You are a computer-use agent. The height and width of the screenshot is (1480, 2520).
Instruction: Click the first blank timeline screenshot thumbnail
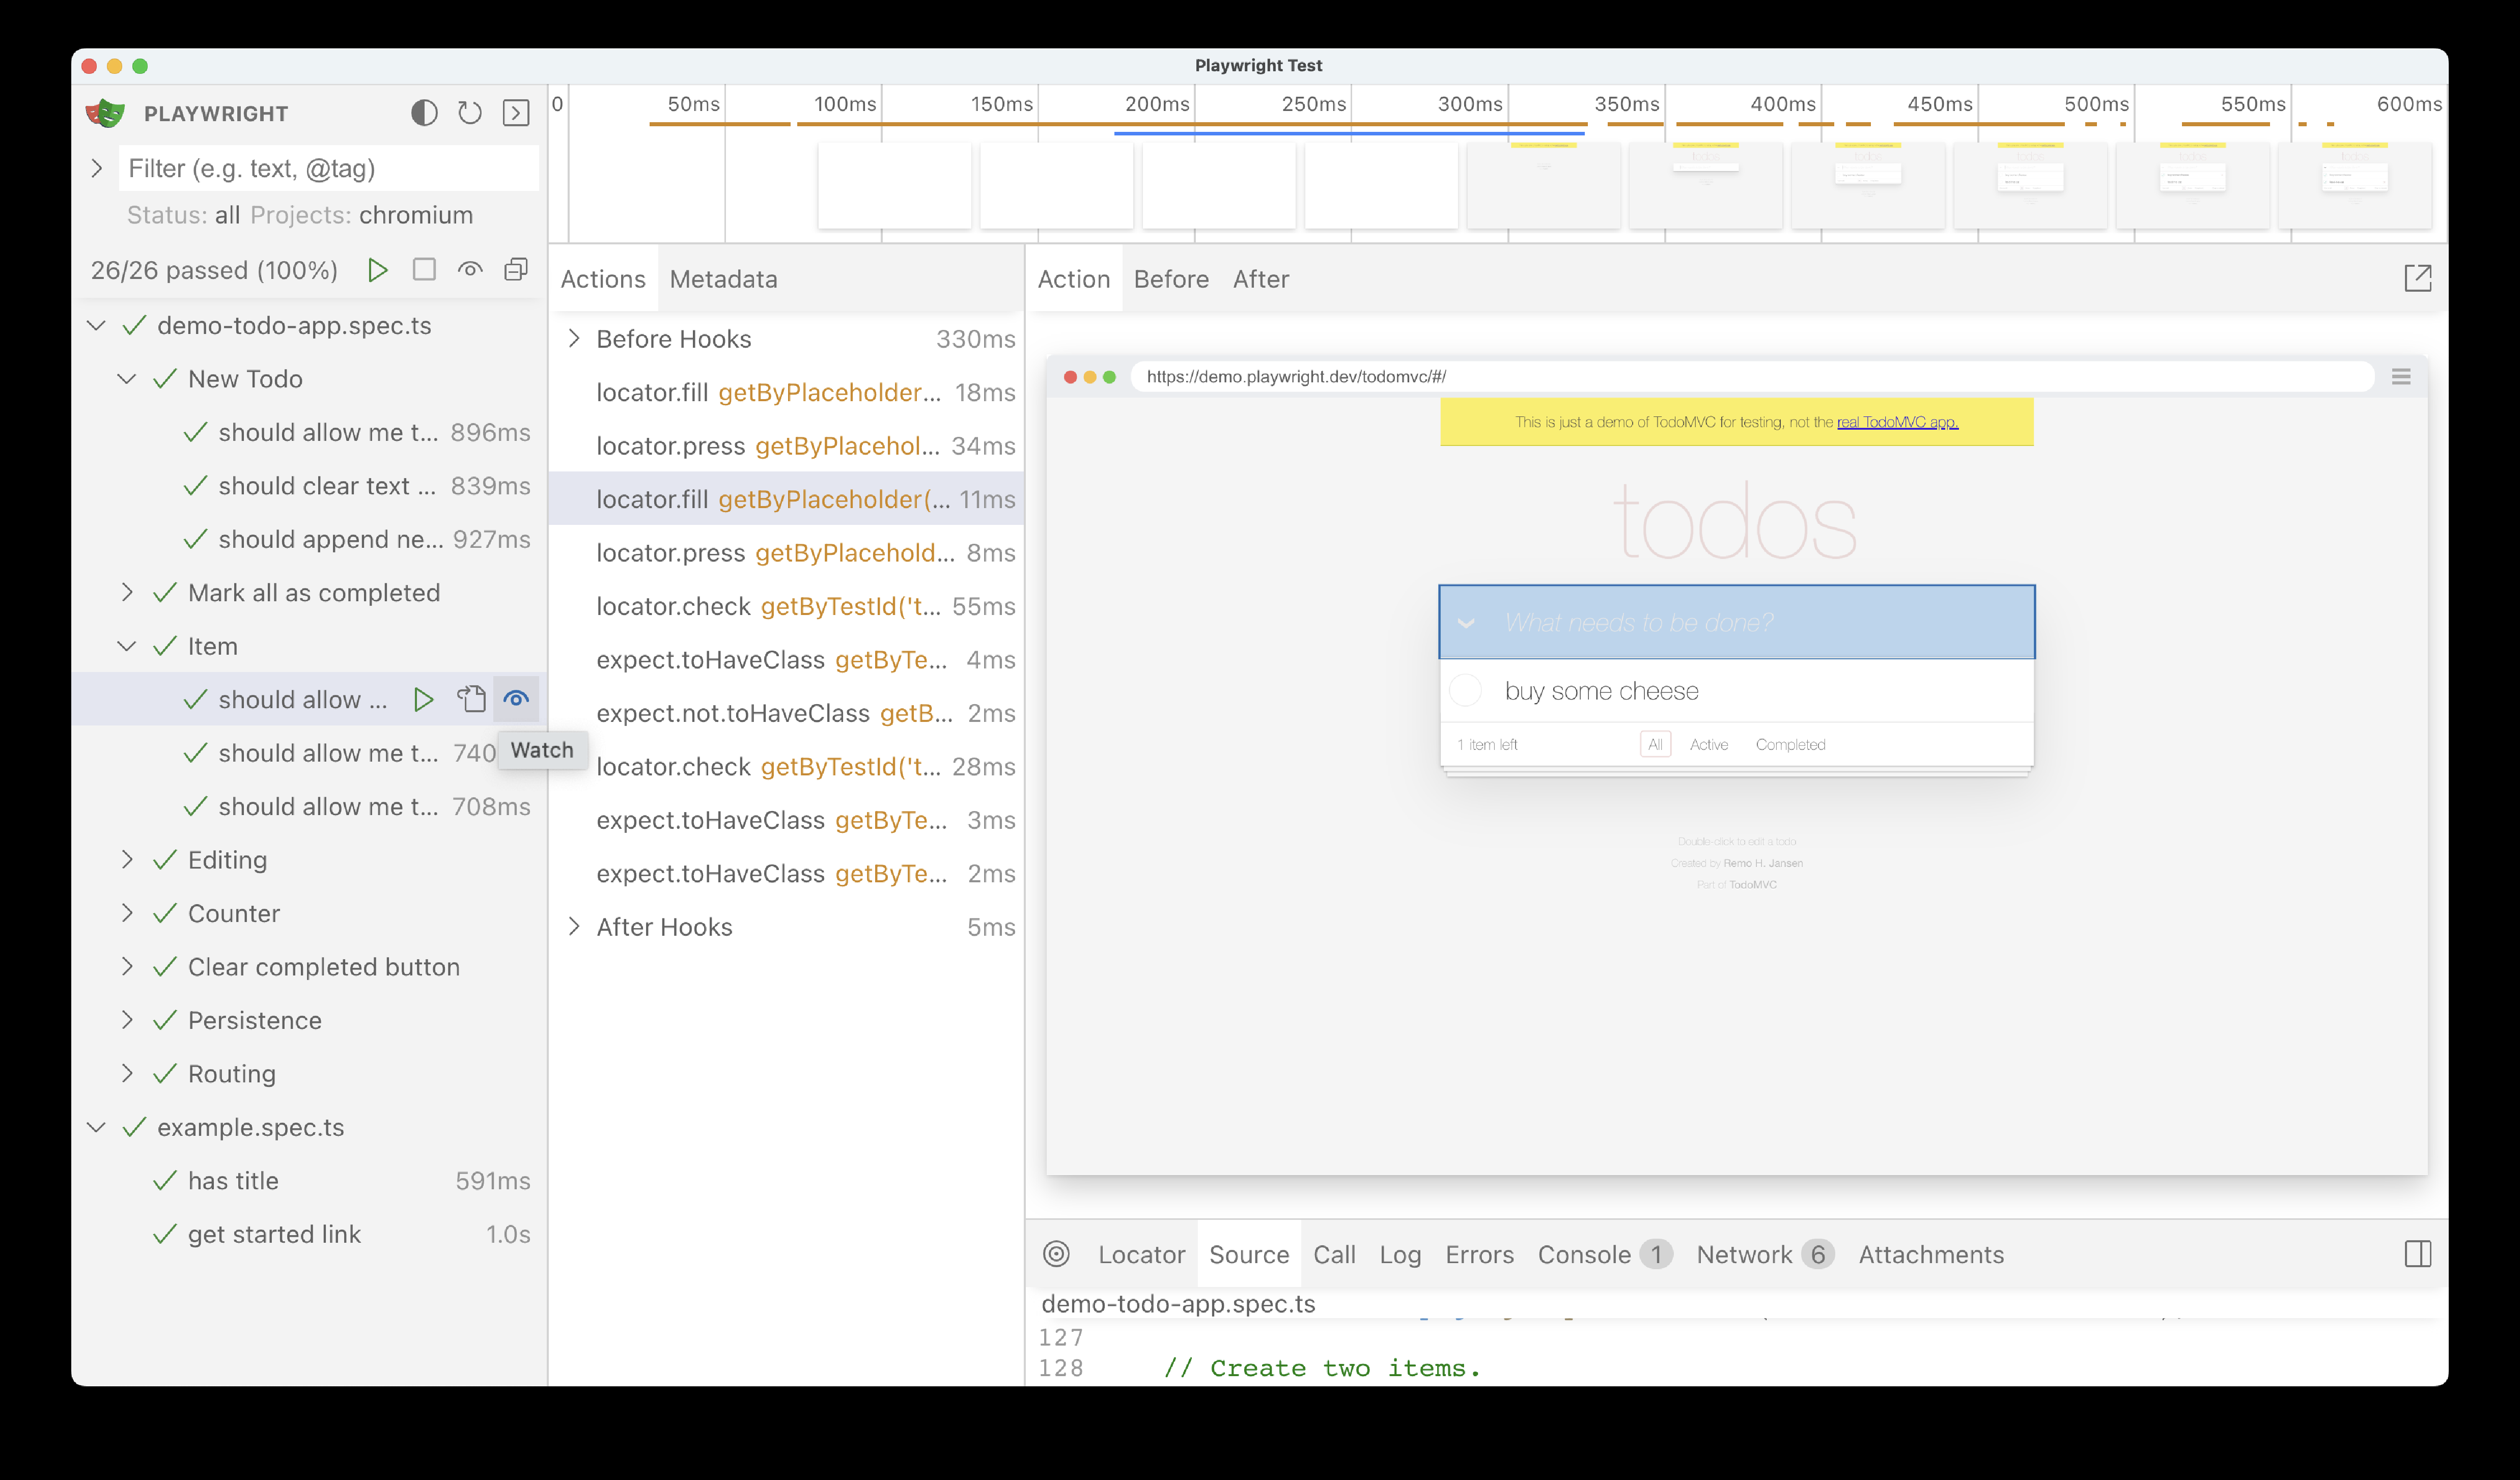point(895,186)
